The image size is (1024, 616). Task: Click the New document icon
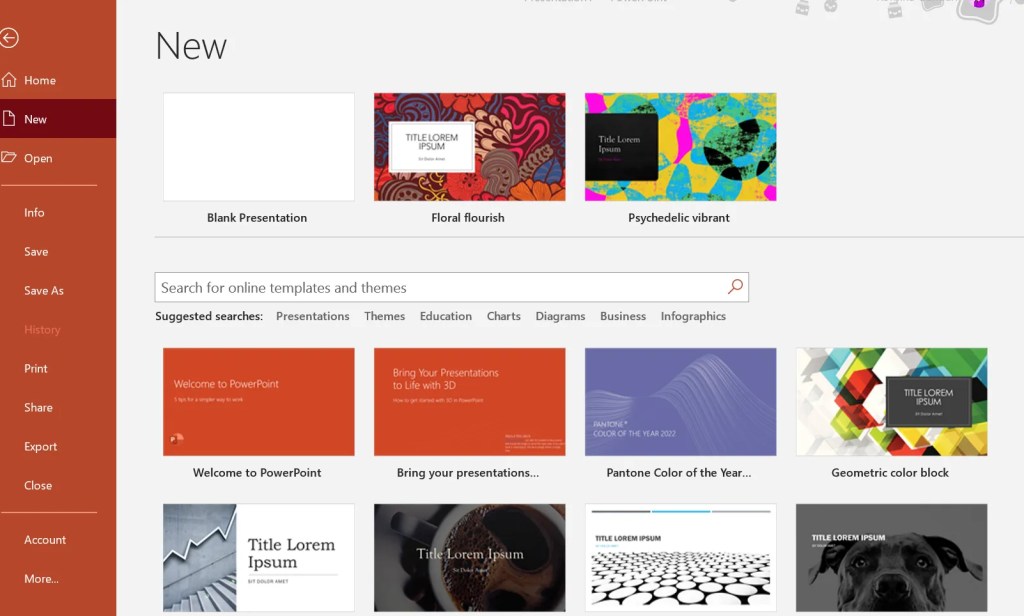pyautogui.click(x=10, y=119)
